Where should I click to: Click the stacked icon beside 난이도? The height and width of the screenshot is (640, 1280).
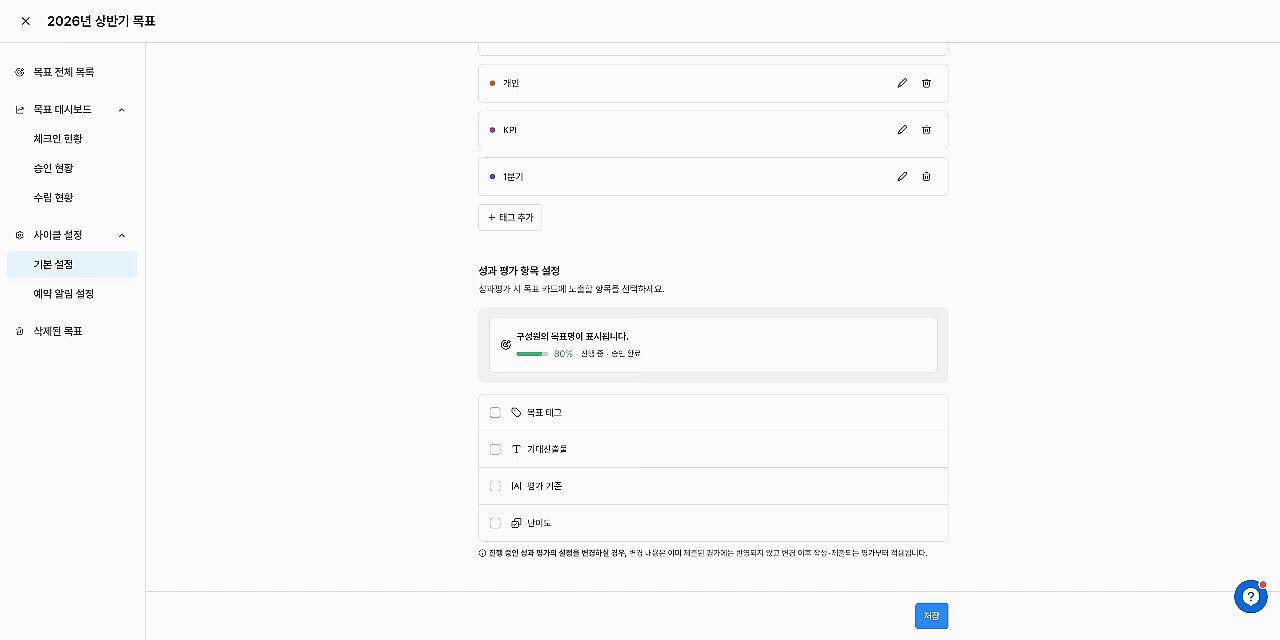[x=516, y=524]
